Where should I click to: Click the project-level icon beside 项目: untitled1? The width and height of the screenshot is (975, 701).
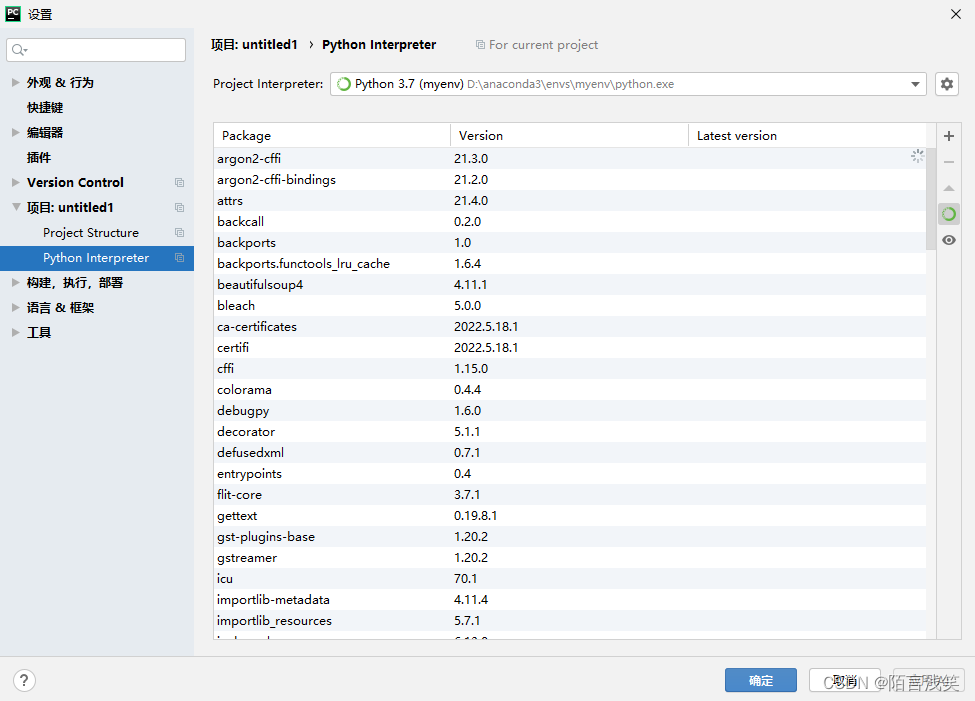click(x=179, y=207)
